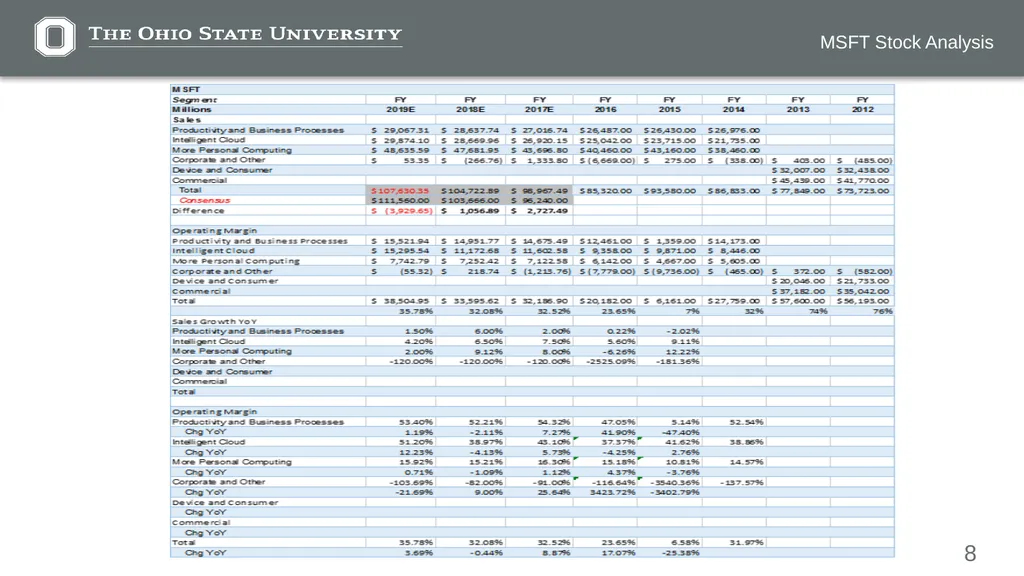Click the $103,666.00 consensus cell

point(470,200)
